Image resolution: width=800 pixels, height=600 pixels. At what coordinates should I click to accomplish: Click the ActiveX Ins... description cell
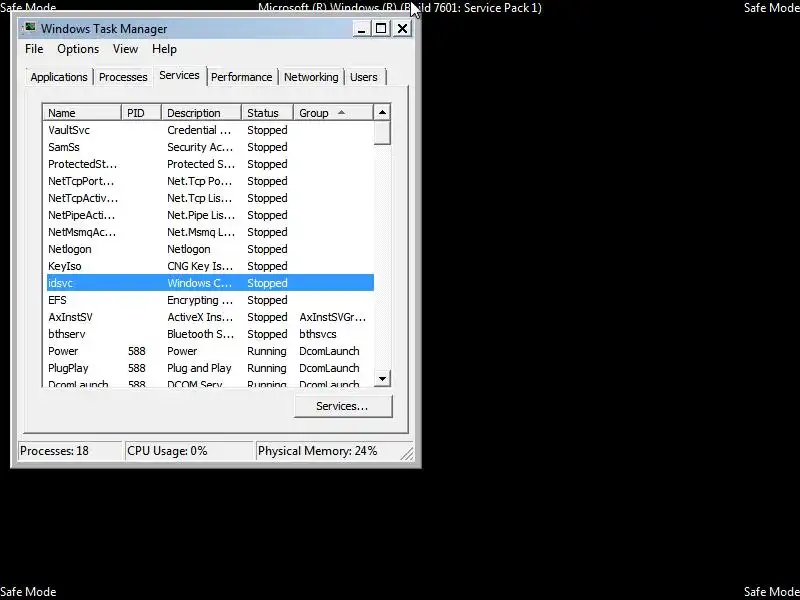(x=200, y=317)
